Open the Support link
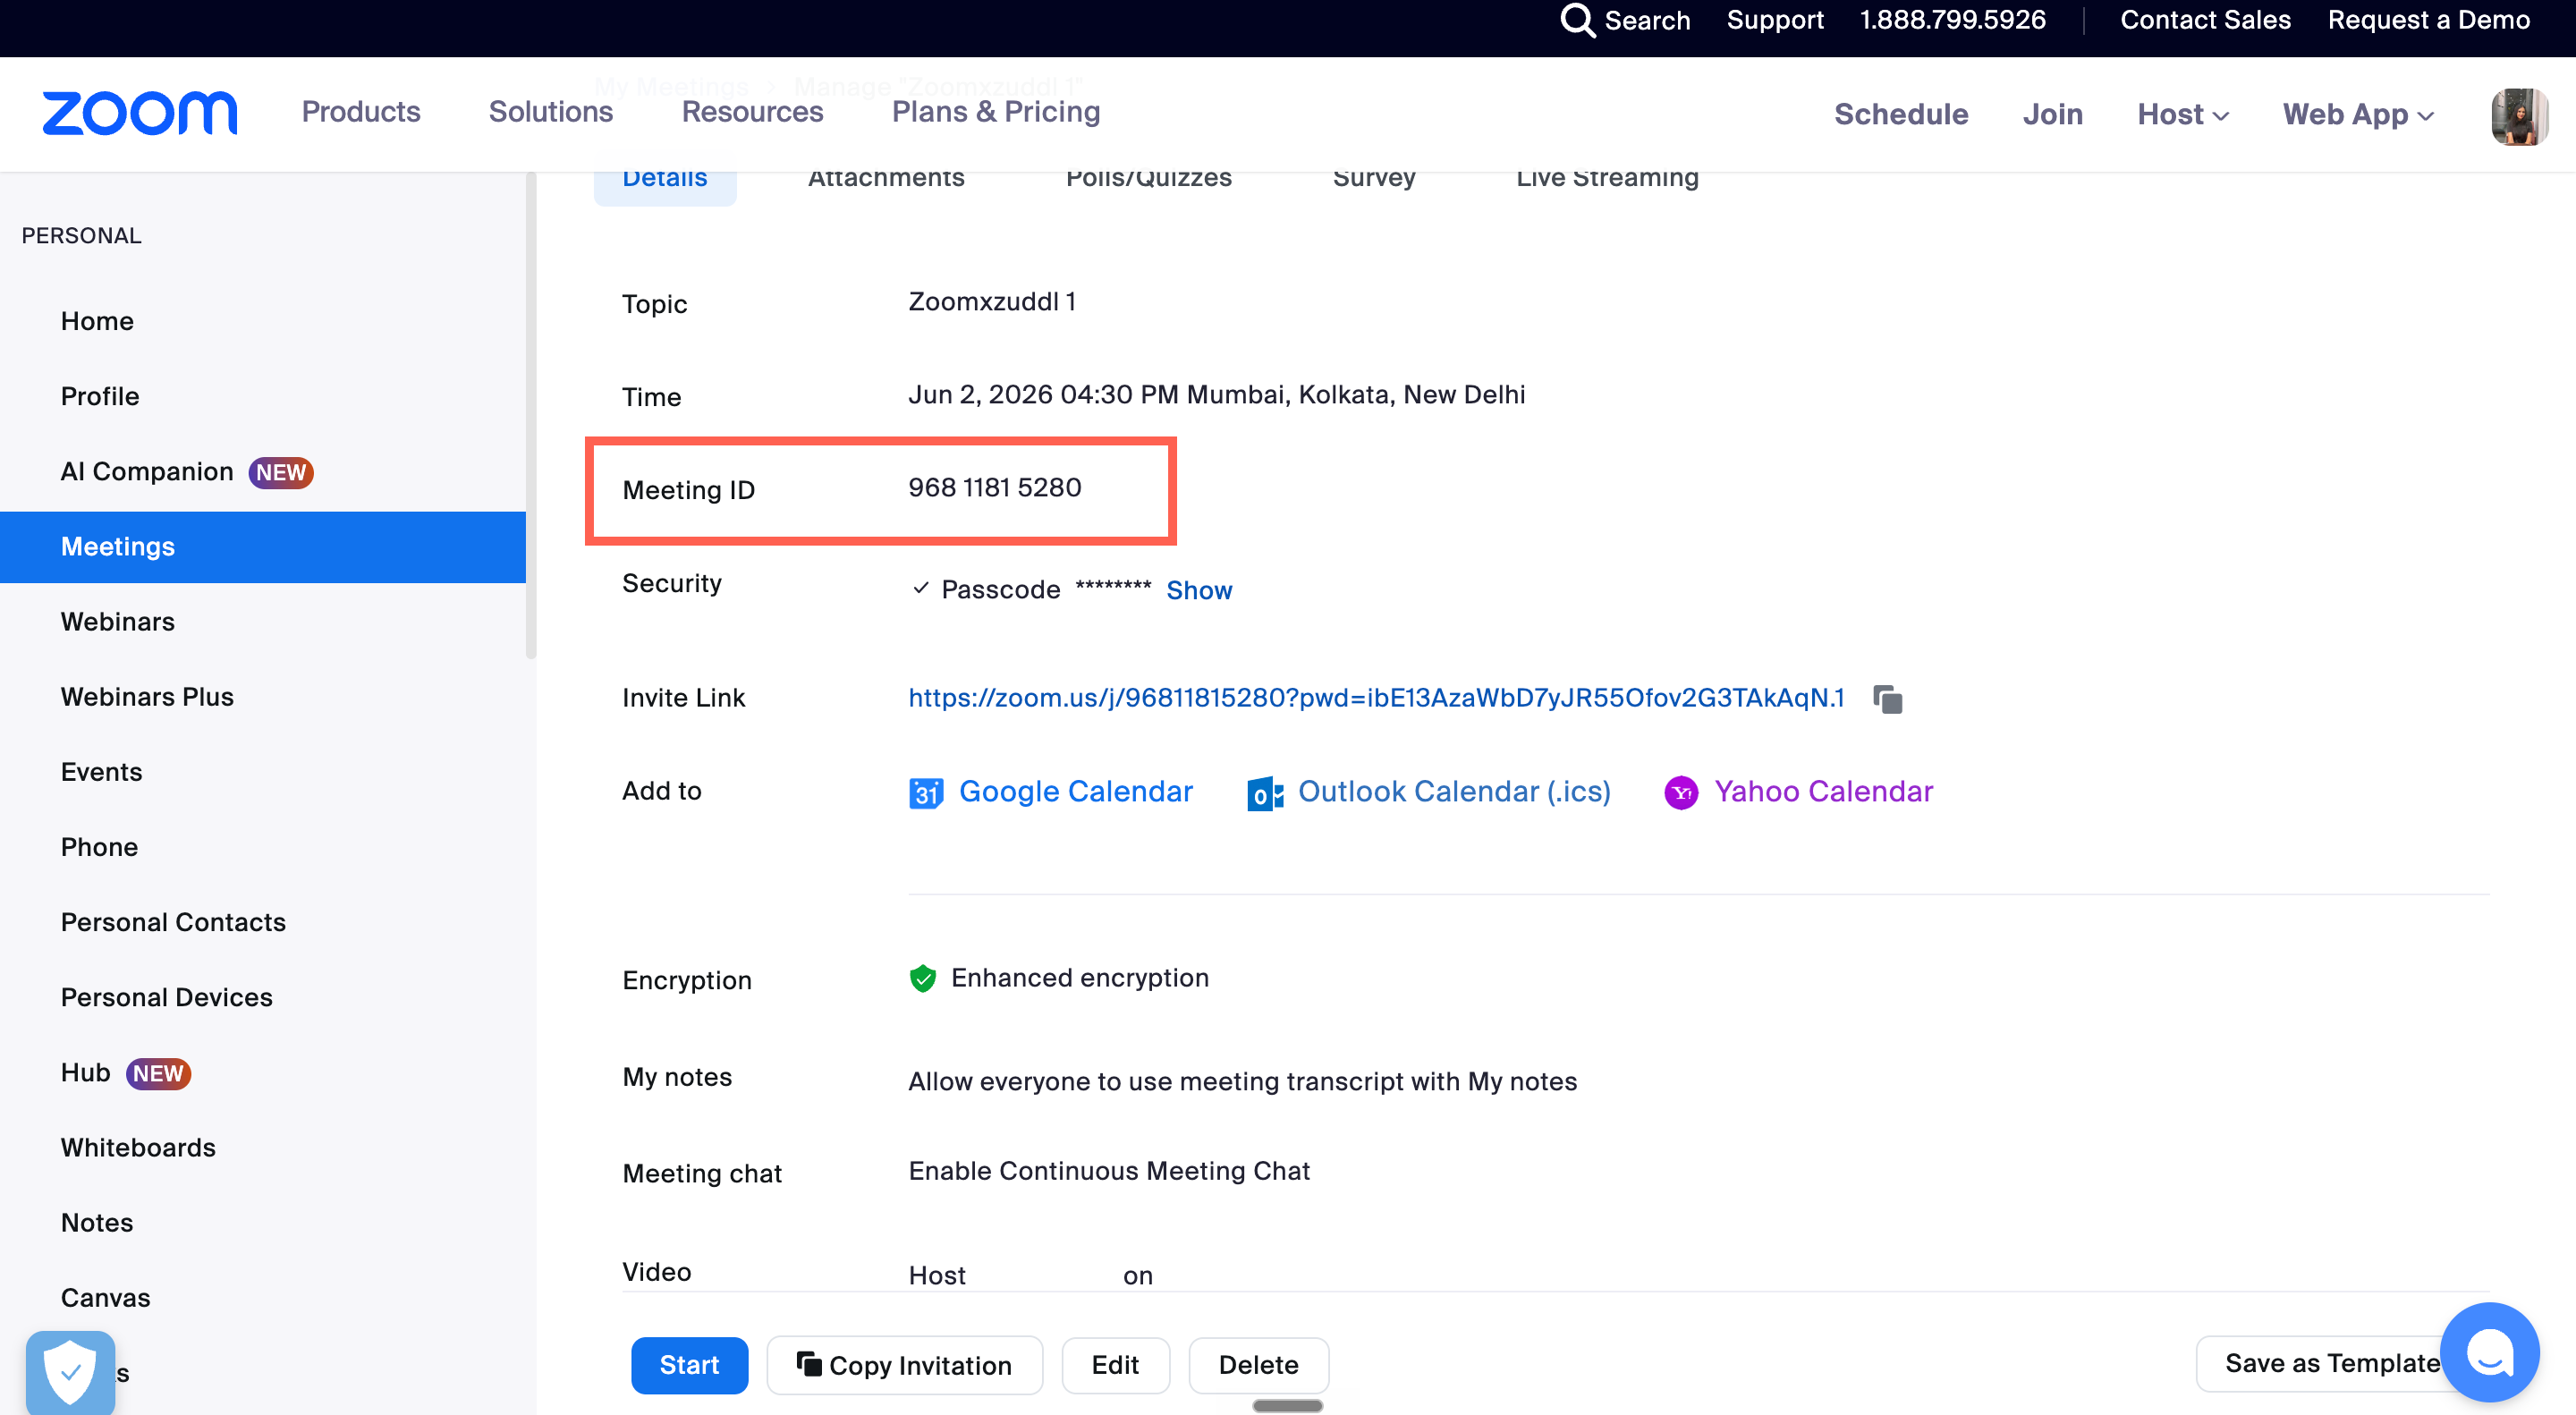This screenshot has height=1415, width=2576. [1775, 20]
